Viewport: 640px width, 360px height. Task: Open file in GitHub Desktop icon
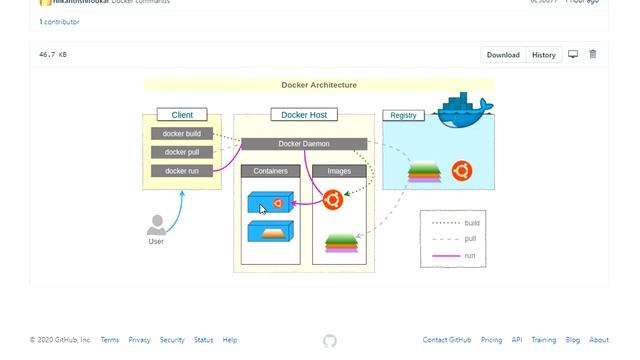[x=573, y=54]
